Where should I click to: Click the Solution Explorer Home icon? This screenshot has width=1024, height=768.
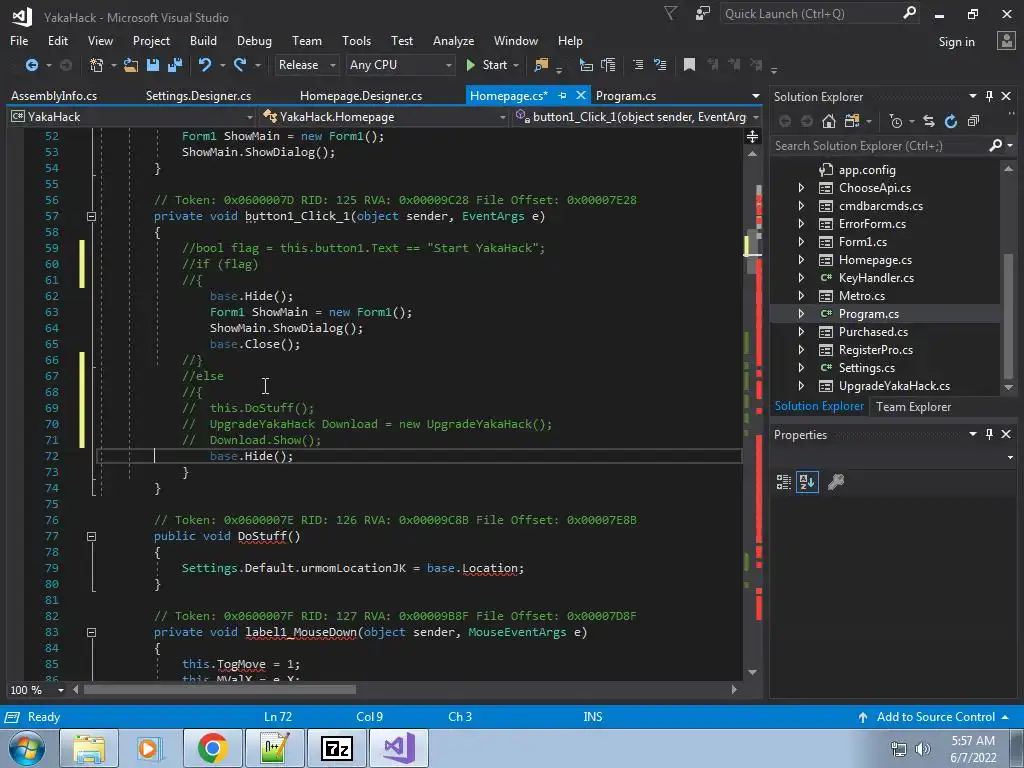point(829,121)
